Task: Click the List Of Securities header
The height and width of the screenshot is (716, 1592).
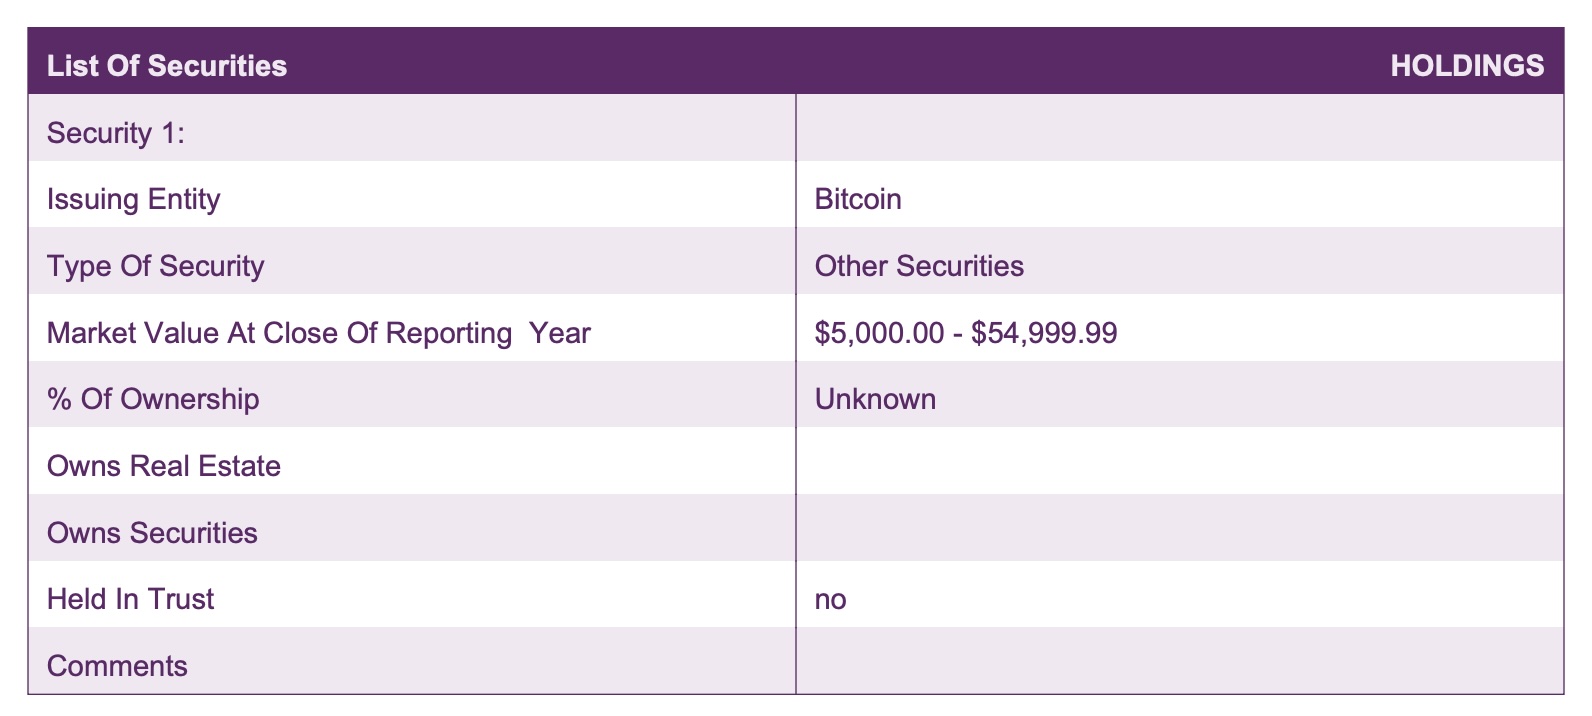Action: 167,66
